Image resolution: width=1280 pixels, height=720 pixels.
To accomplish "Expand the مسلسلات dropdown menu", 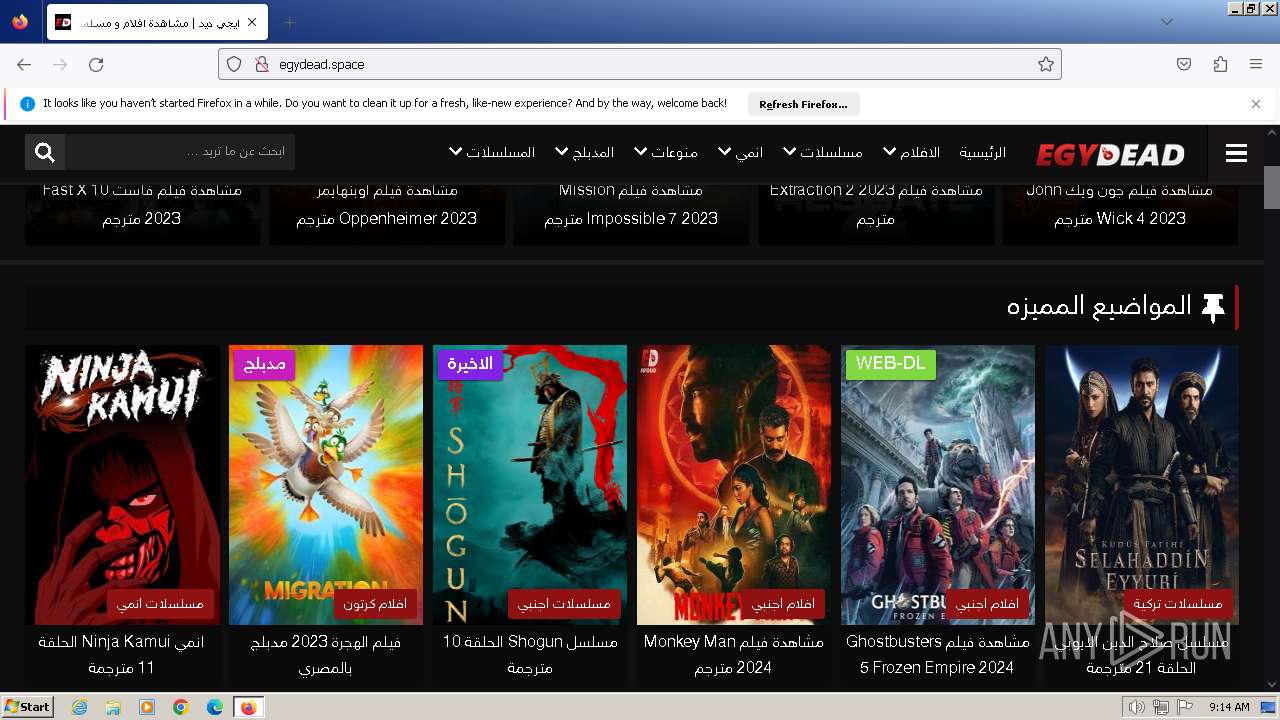I will pos(823,152).
